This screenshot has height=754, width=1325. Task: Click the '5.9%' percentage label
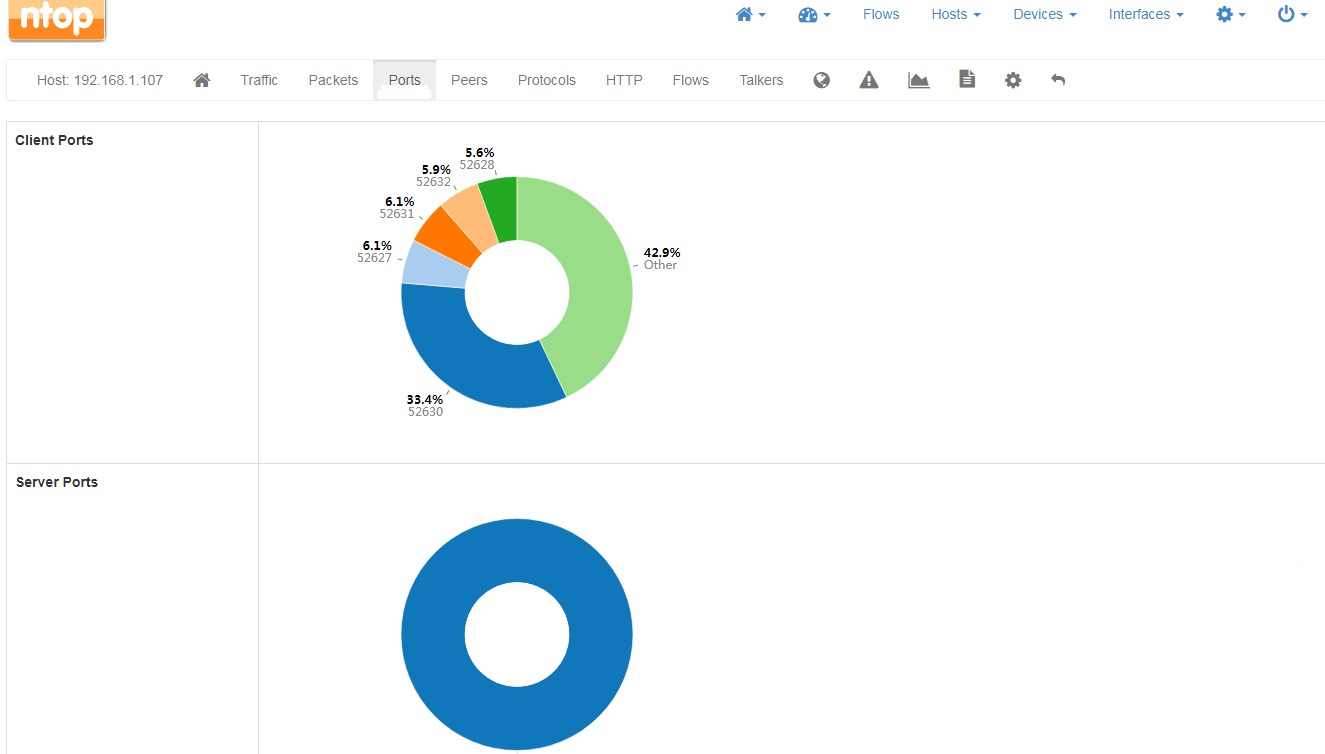[x=436, y=170]
